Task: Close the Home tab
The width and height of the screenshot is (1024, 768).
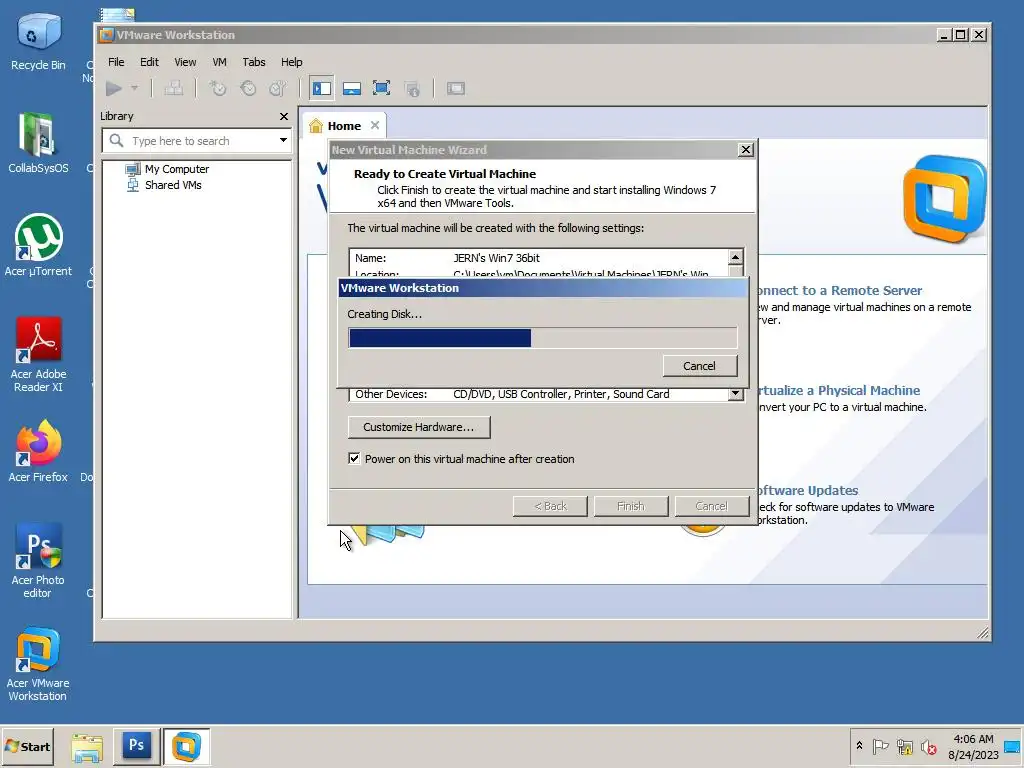Action: (x=375, y=125)
